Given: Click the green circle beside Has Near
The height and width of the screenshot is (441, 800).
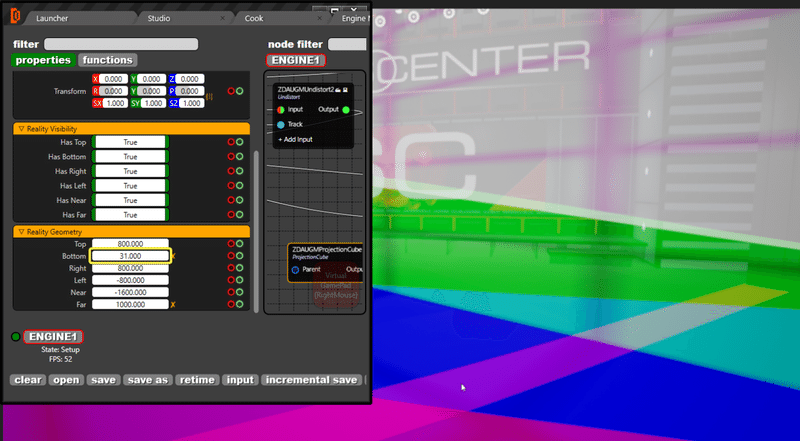Looking at the screenshot, I should 239,200.
